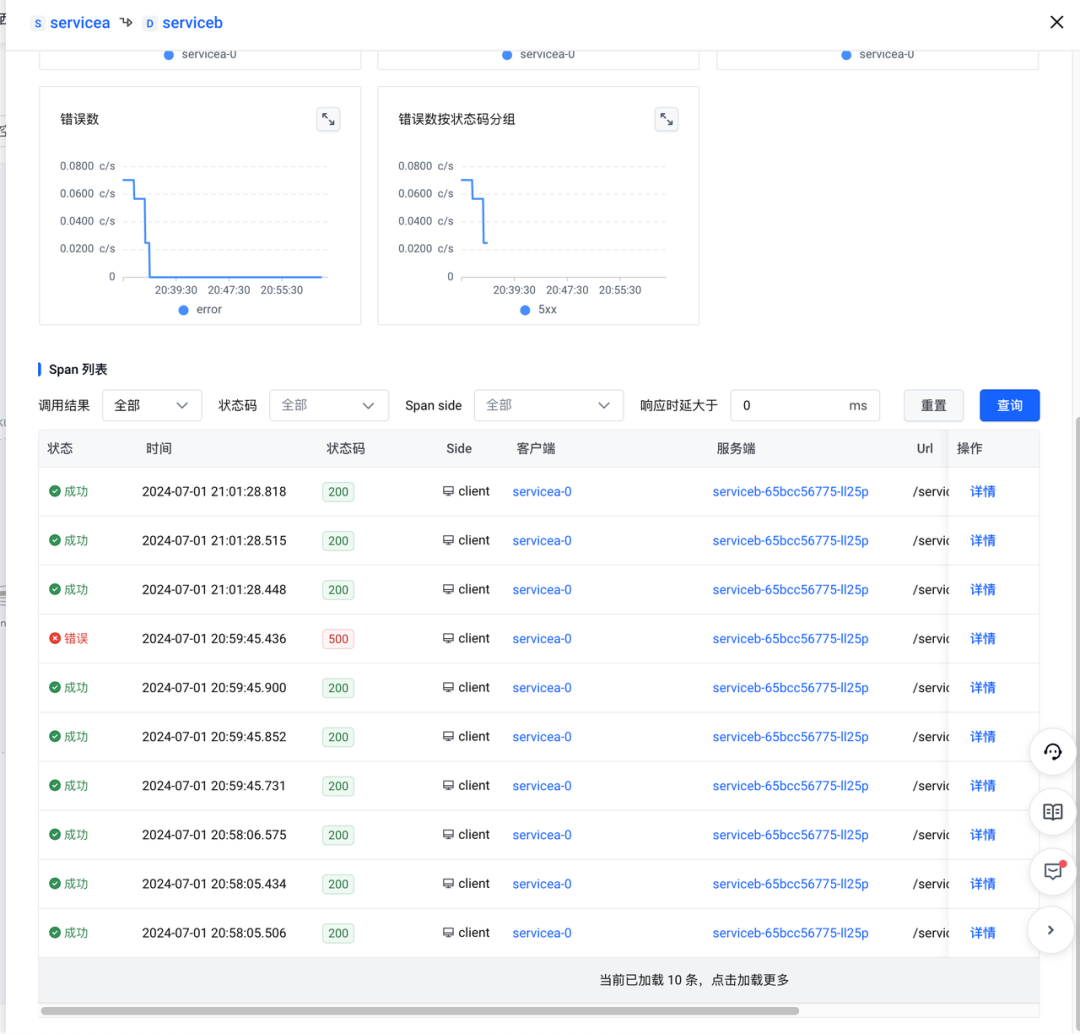The image size is (1080, 1034).
Task: Open the 状态码 filter dropdown
Action: point(328,405)
